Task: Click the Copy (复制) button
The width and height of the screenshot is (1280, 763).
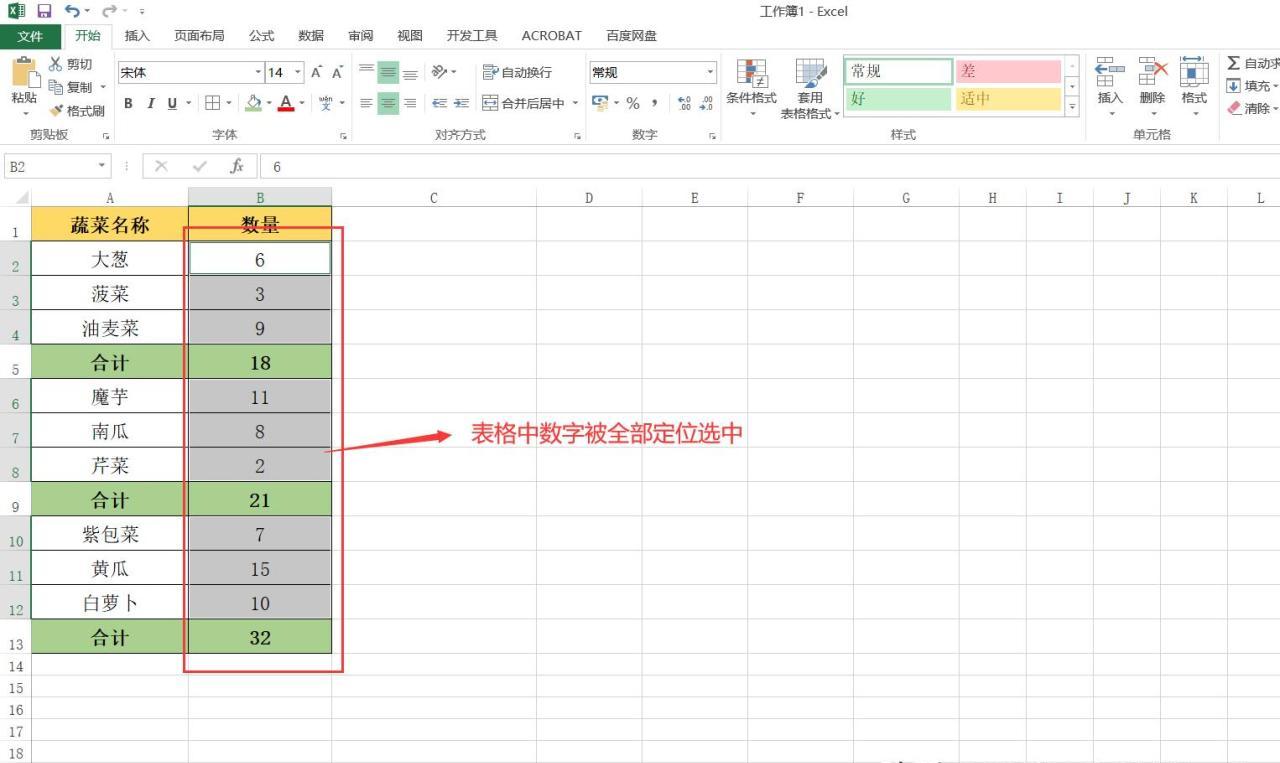Action: click(72, 87)
